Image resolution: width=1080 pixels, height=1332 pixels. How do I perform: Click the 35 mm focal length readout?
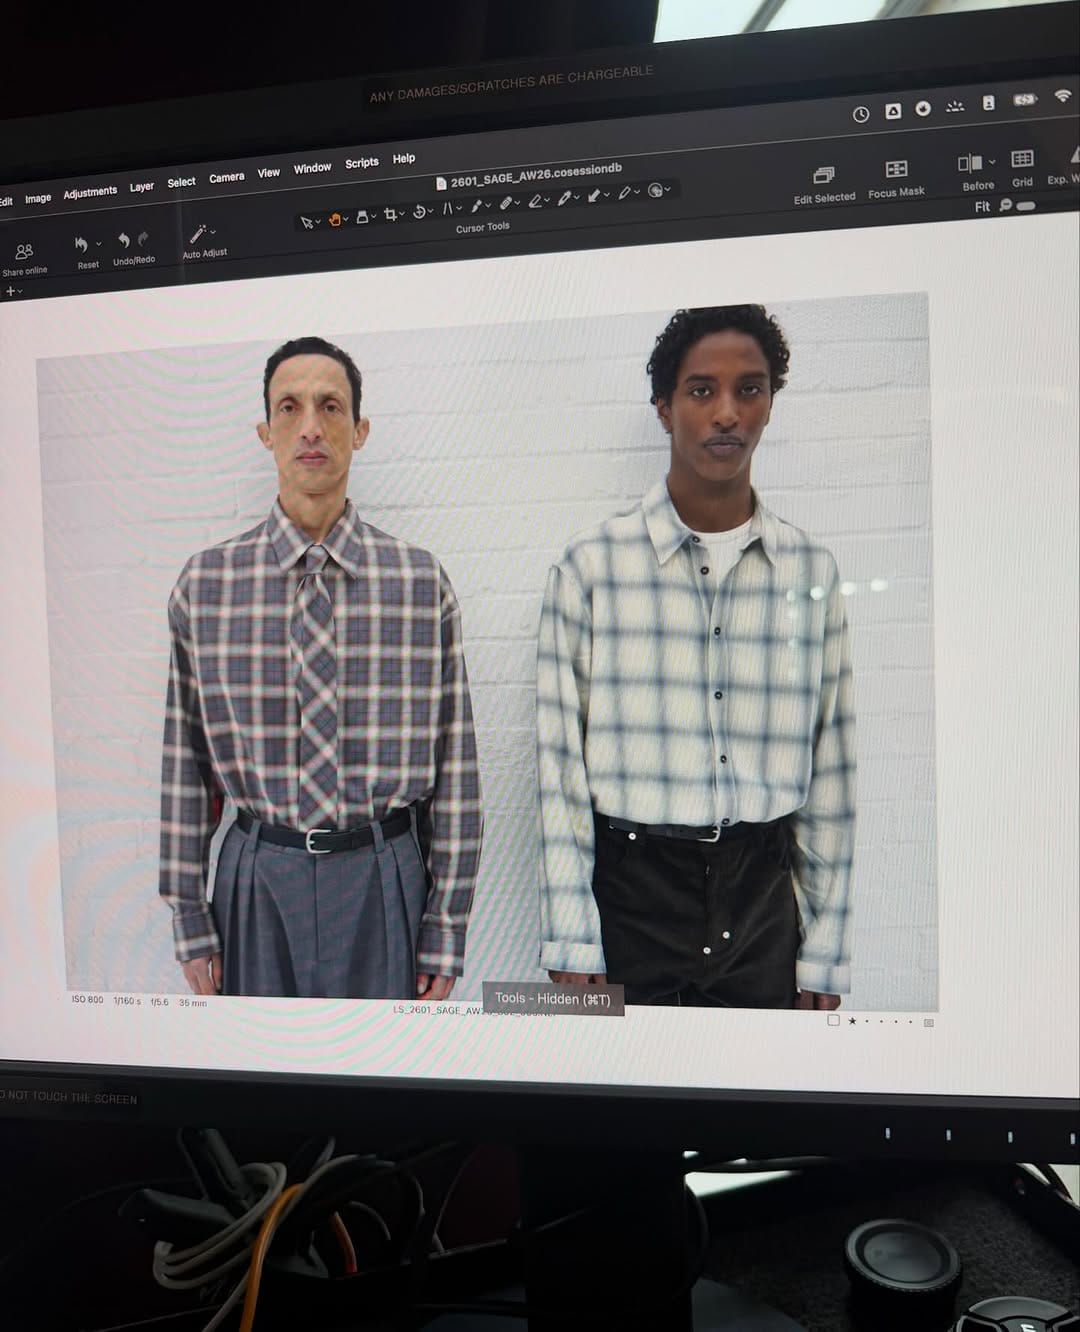point(192,1002)
